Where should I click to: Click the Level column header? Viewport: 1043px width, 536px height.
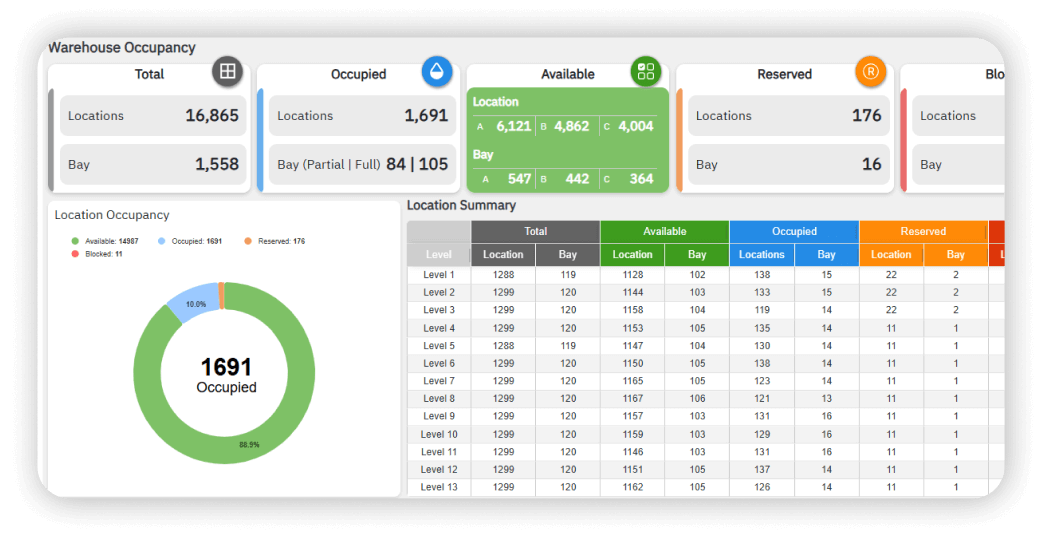tap(438, 255)
